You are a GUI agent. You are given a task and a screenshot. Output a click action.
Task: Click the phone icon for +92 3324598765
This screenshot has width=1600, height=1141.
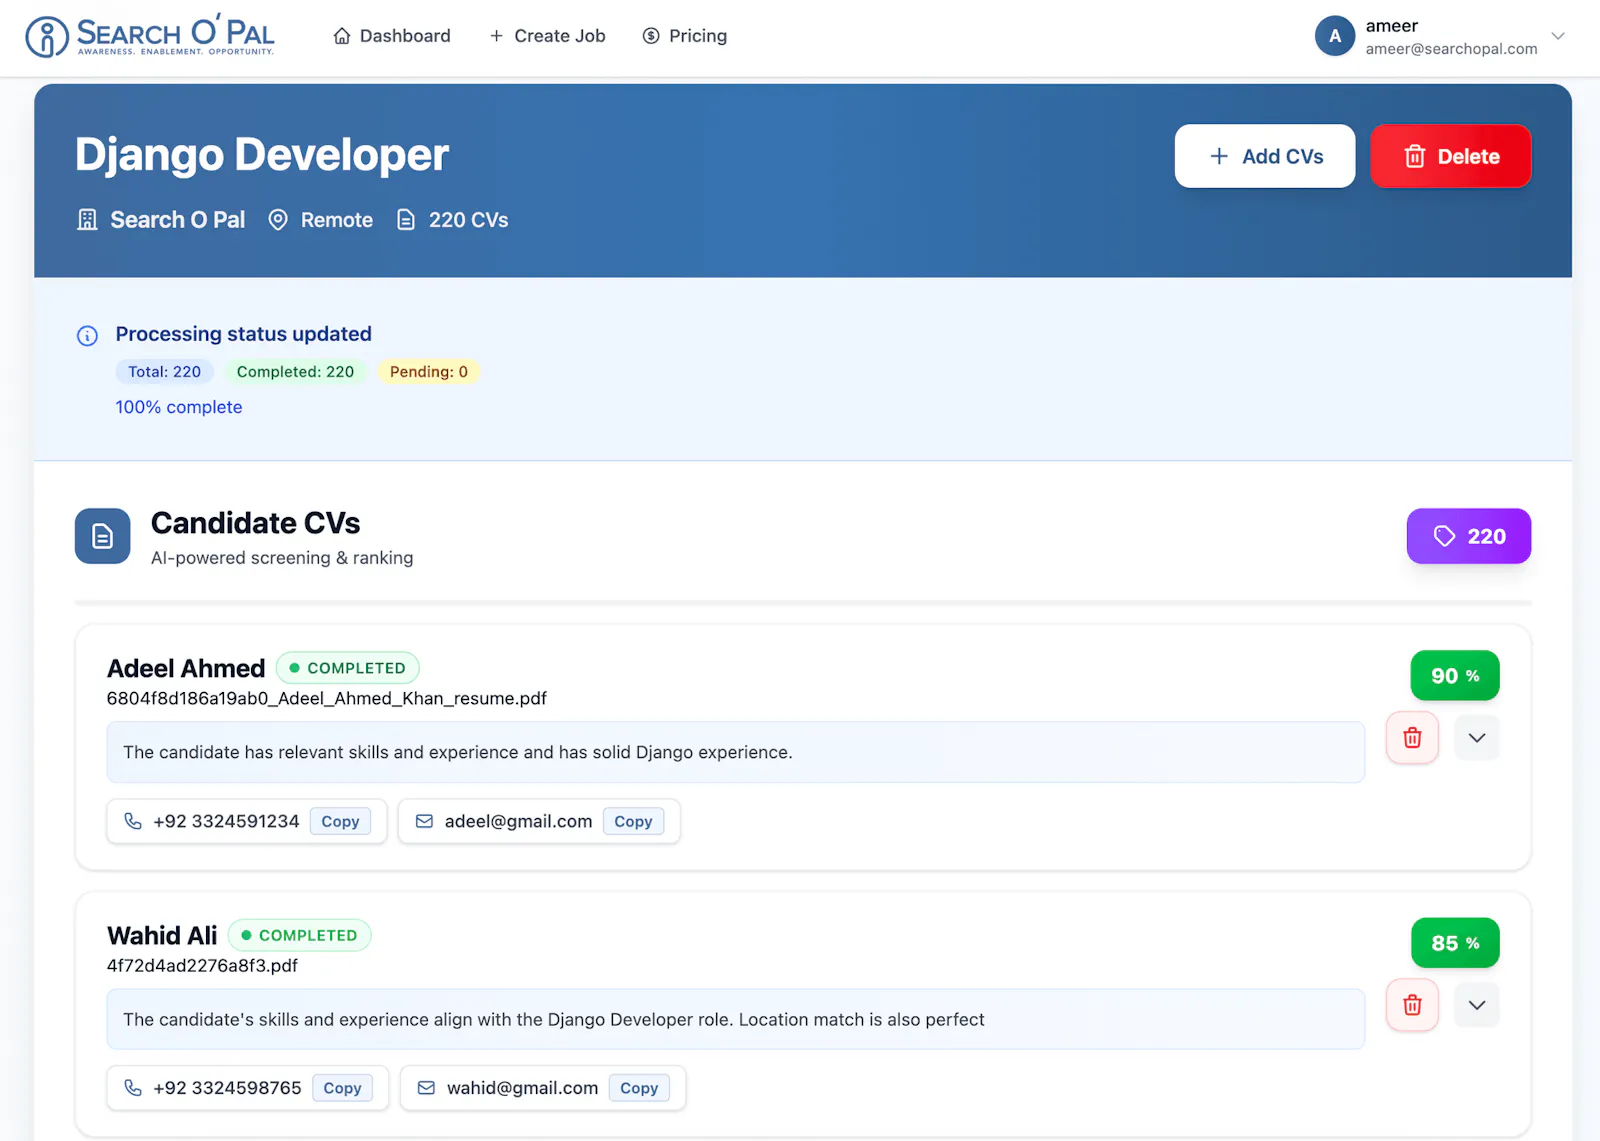(x=133, y=1088)
